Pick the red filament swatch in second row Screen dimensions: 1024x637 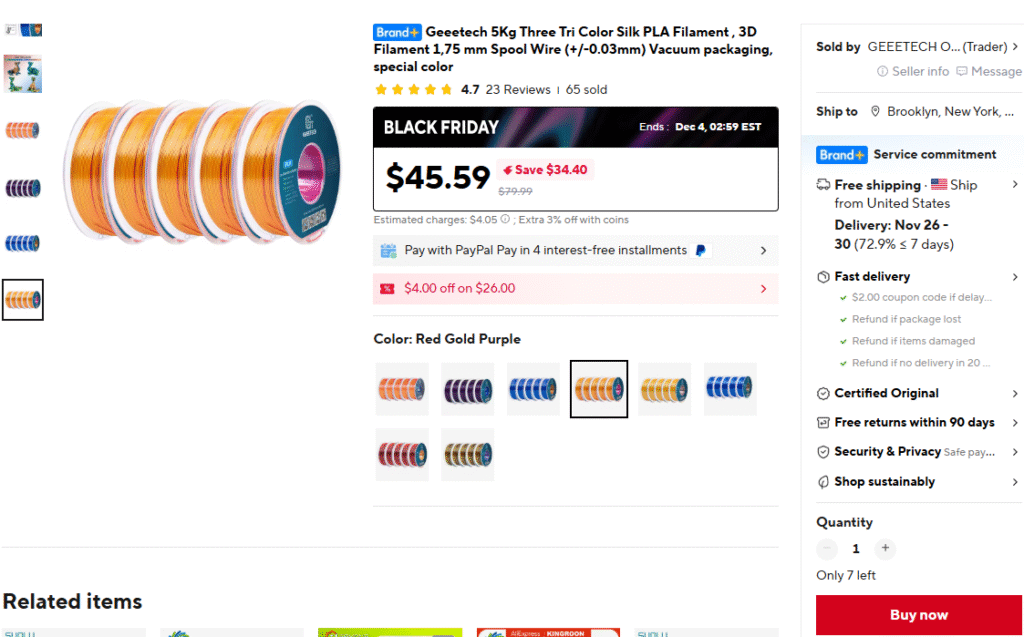pos(402,455)
